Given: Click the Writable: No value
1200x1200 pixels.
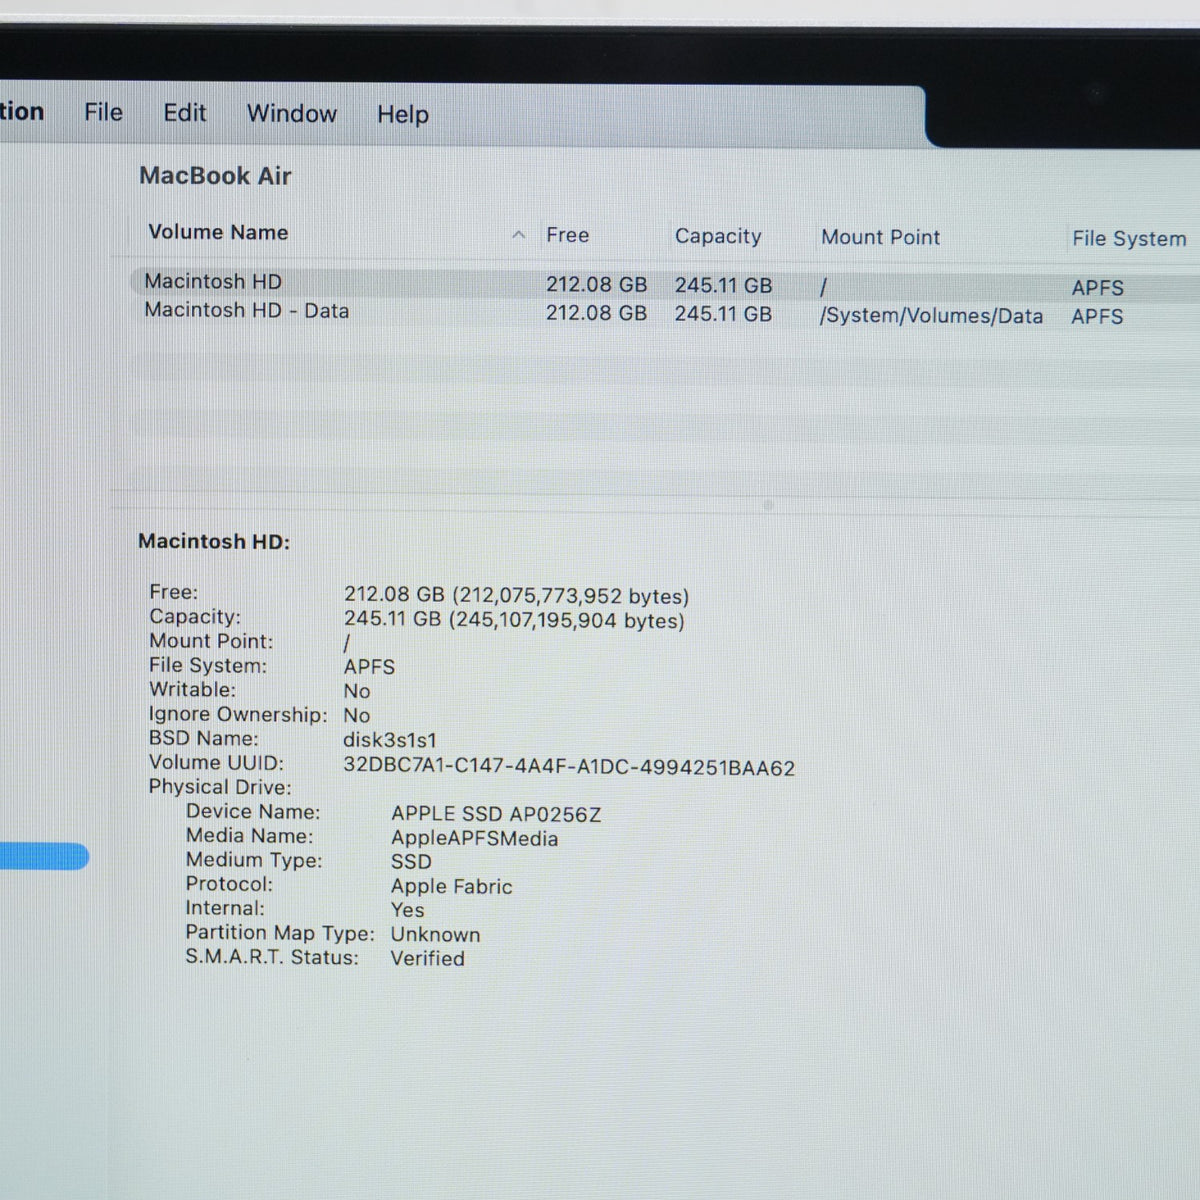Looking at the screenshot, I should pos(357,691).
